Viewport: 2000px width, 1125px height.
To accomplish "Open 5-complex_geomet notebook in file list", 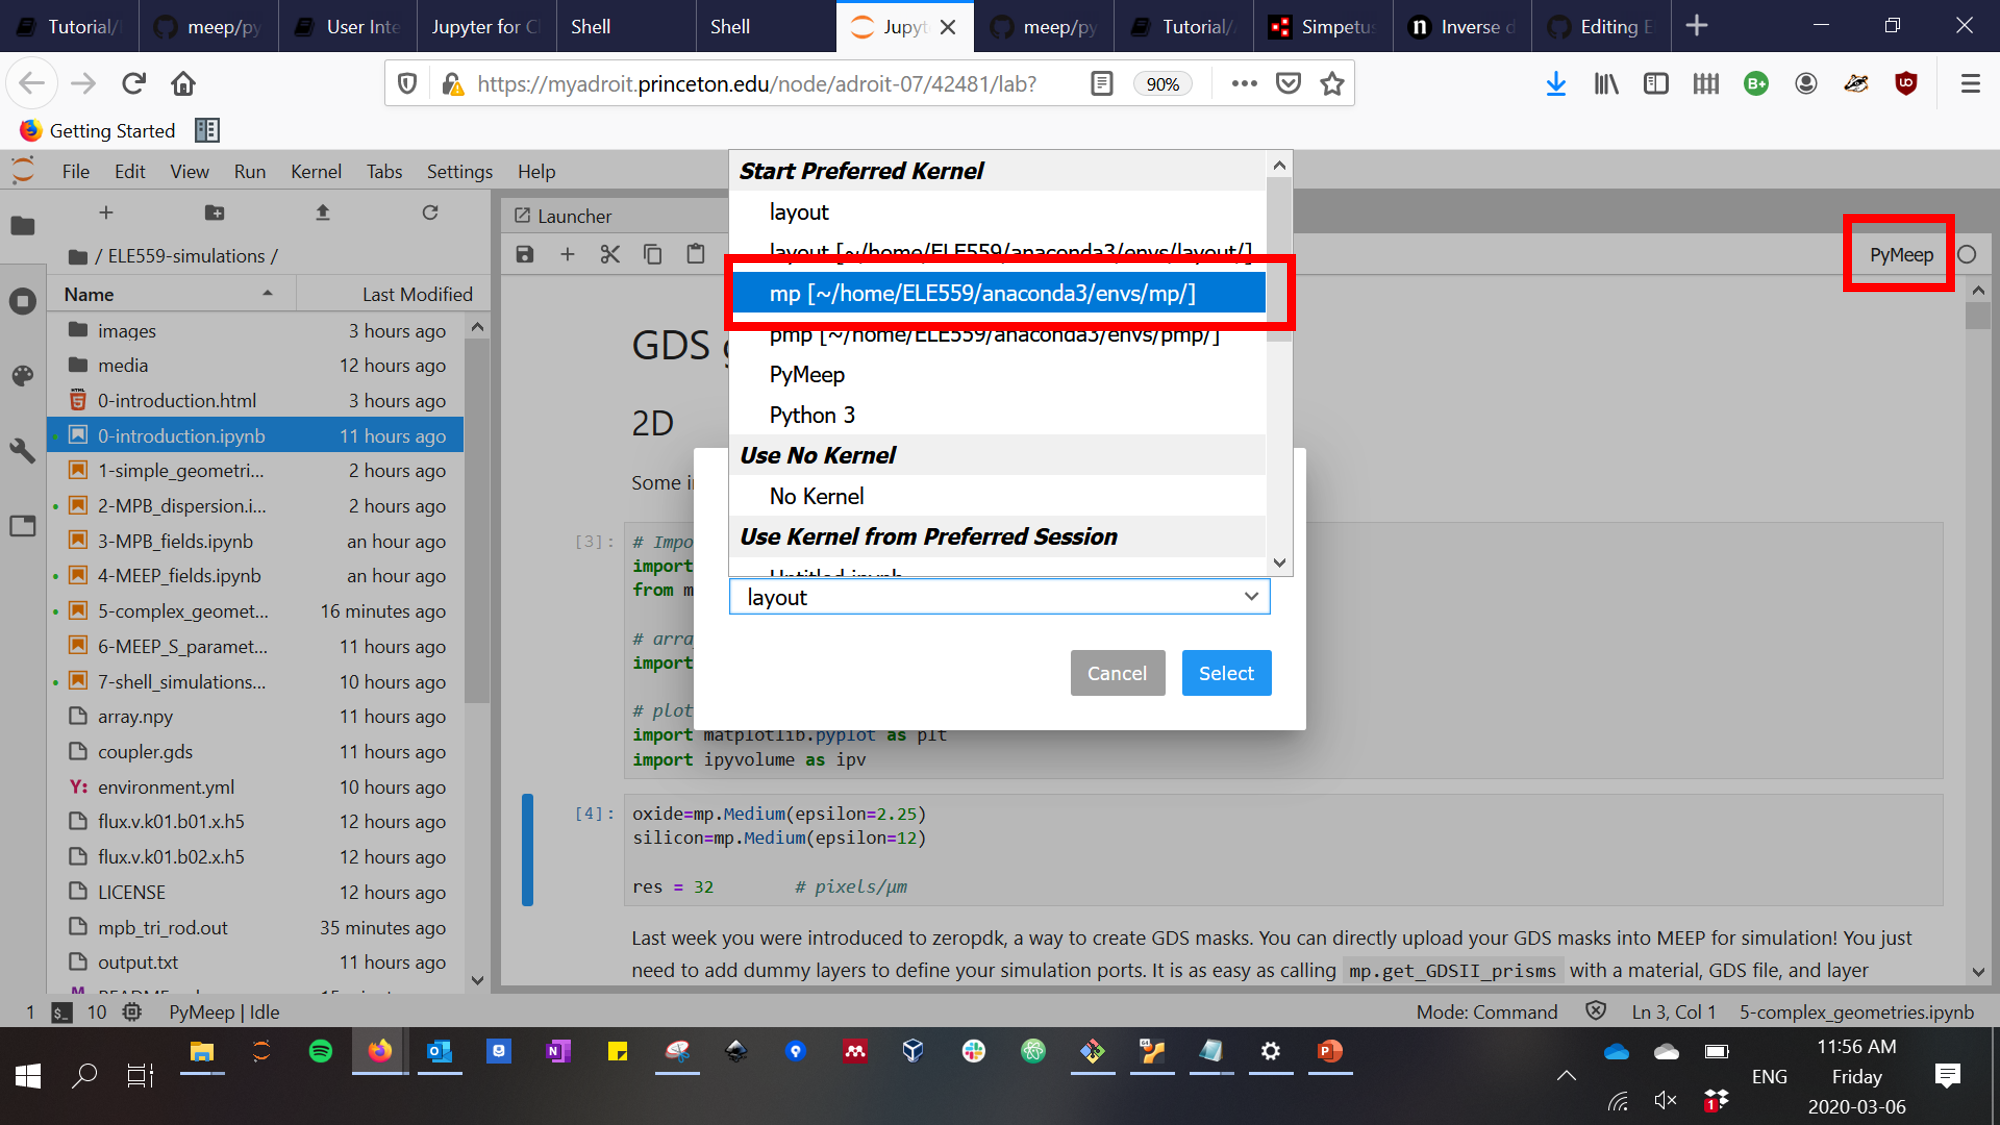I will pyautogui.click(x=183, y=611).
